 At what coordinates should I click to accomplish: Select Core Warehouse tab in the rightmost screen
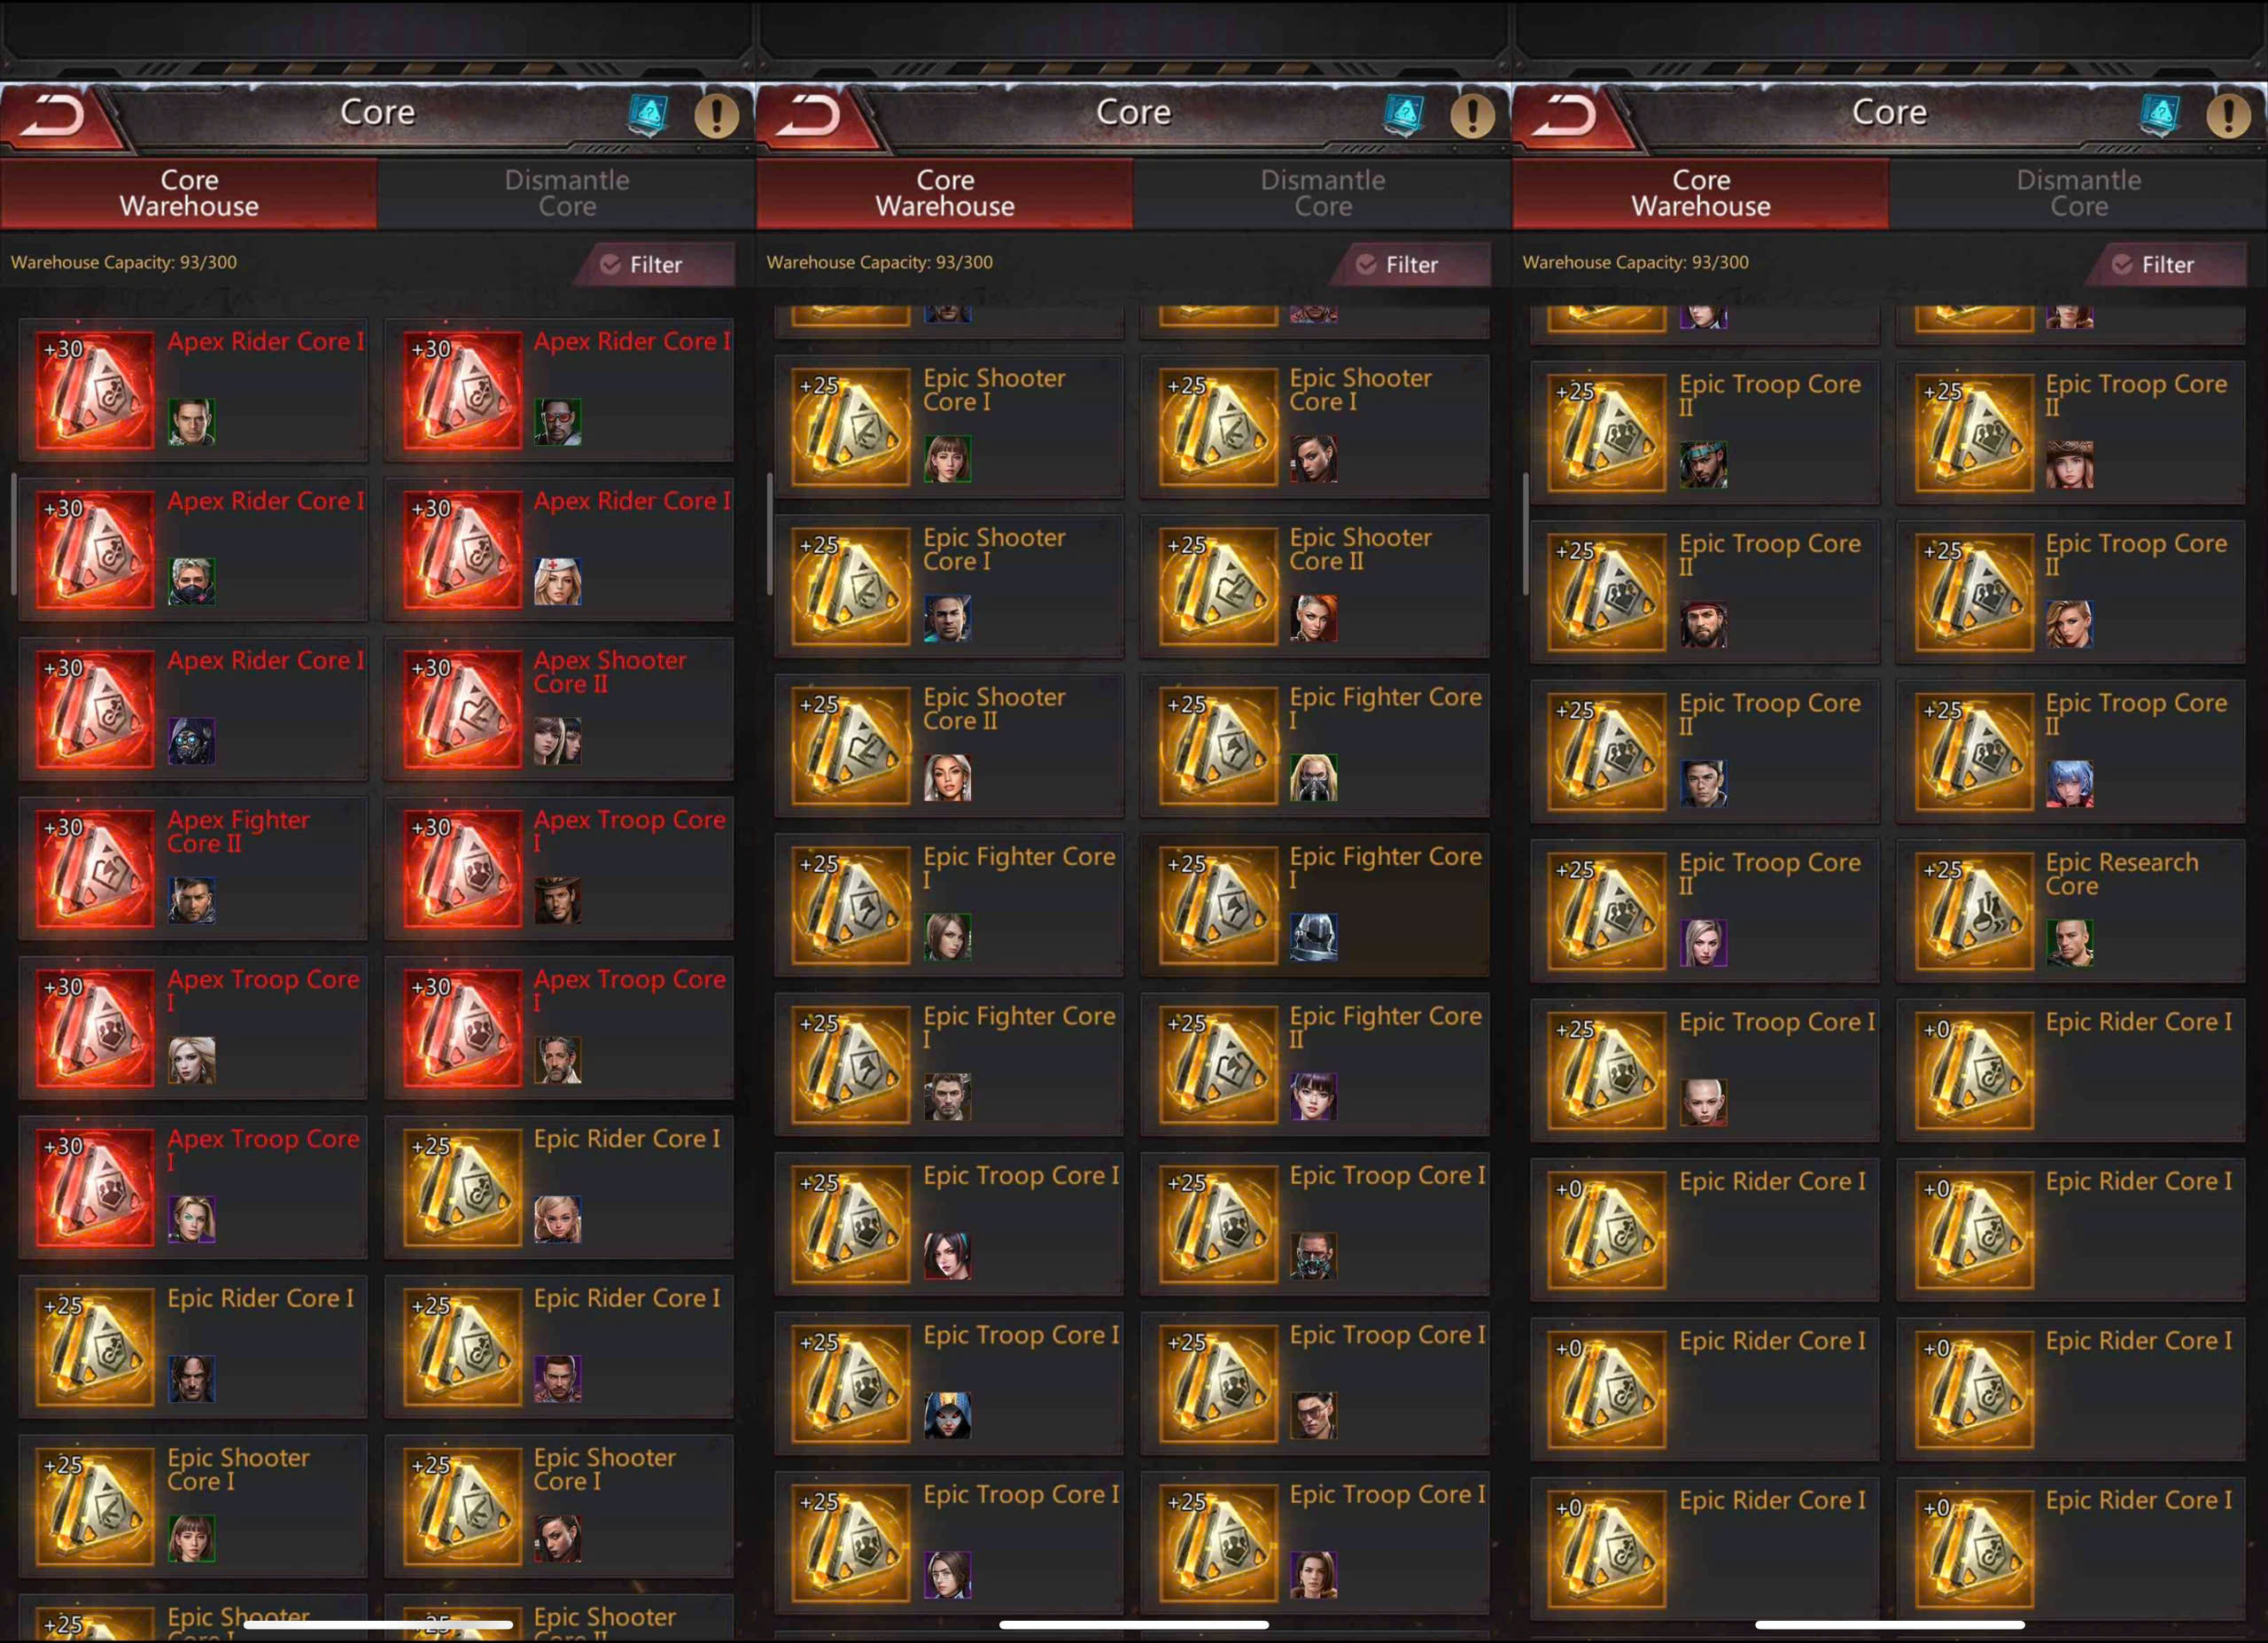coord(1701,193)
